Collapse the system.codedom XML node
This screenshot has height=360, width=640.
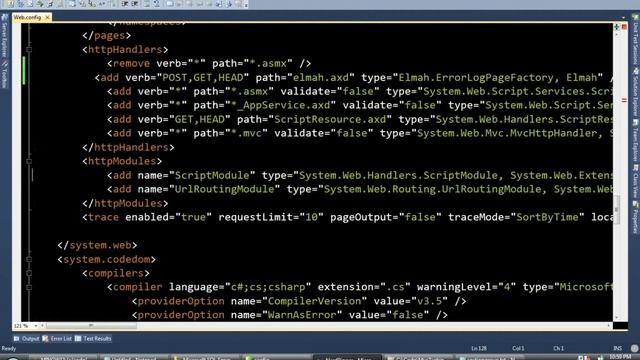(29, 259)
